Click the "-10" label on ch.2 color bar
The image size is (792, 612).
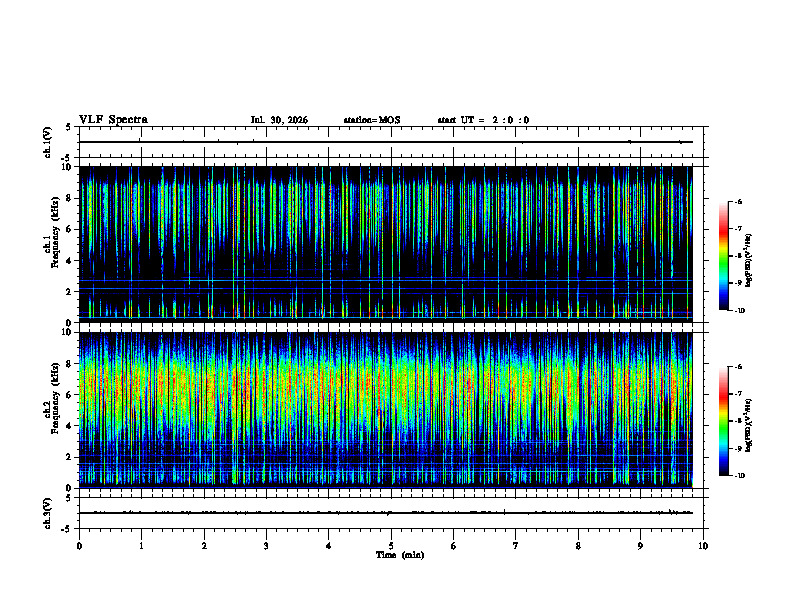point(739,475)
